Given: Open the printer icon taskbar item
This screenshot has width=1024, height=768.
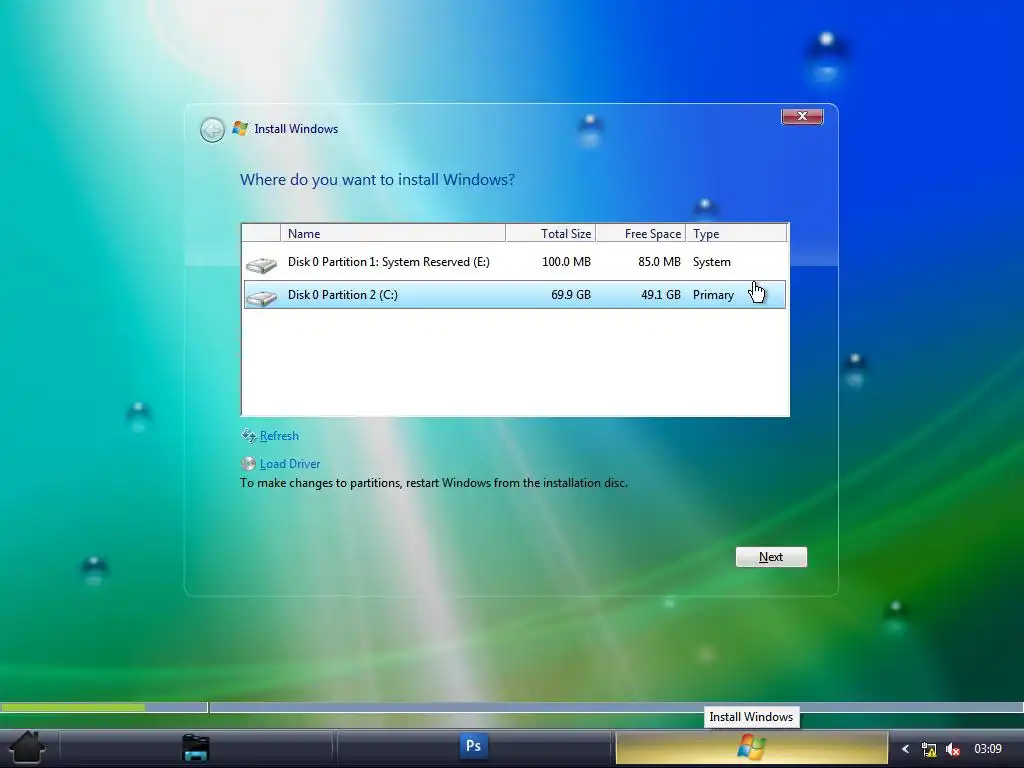Looking at the screenshot, I should point(195,748).
